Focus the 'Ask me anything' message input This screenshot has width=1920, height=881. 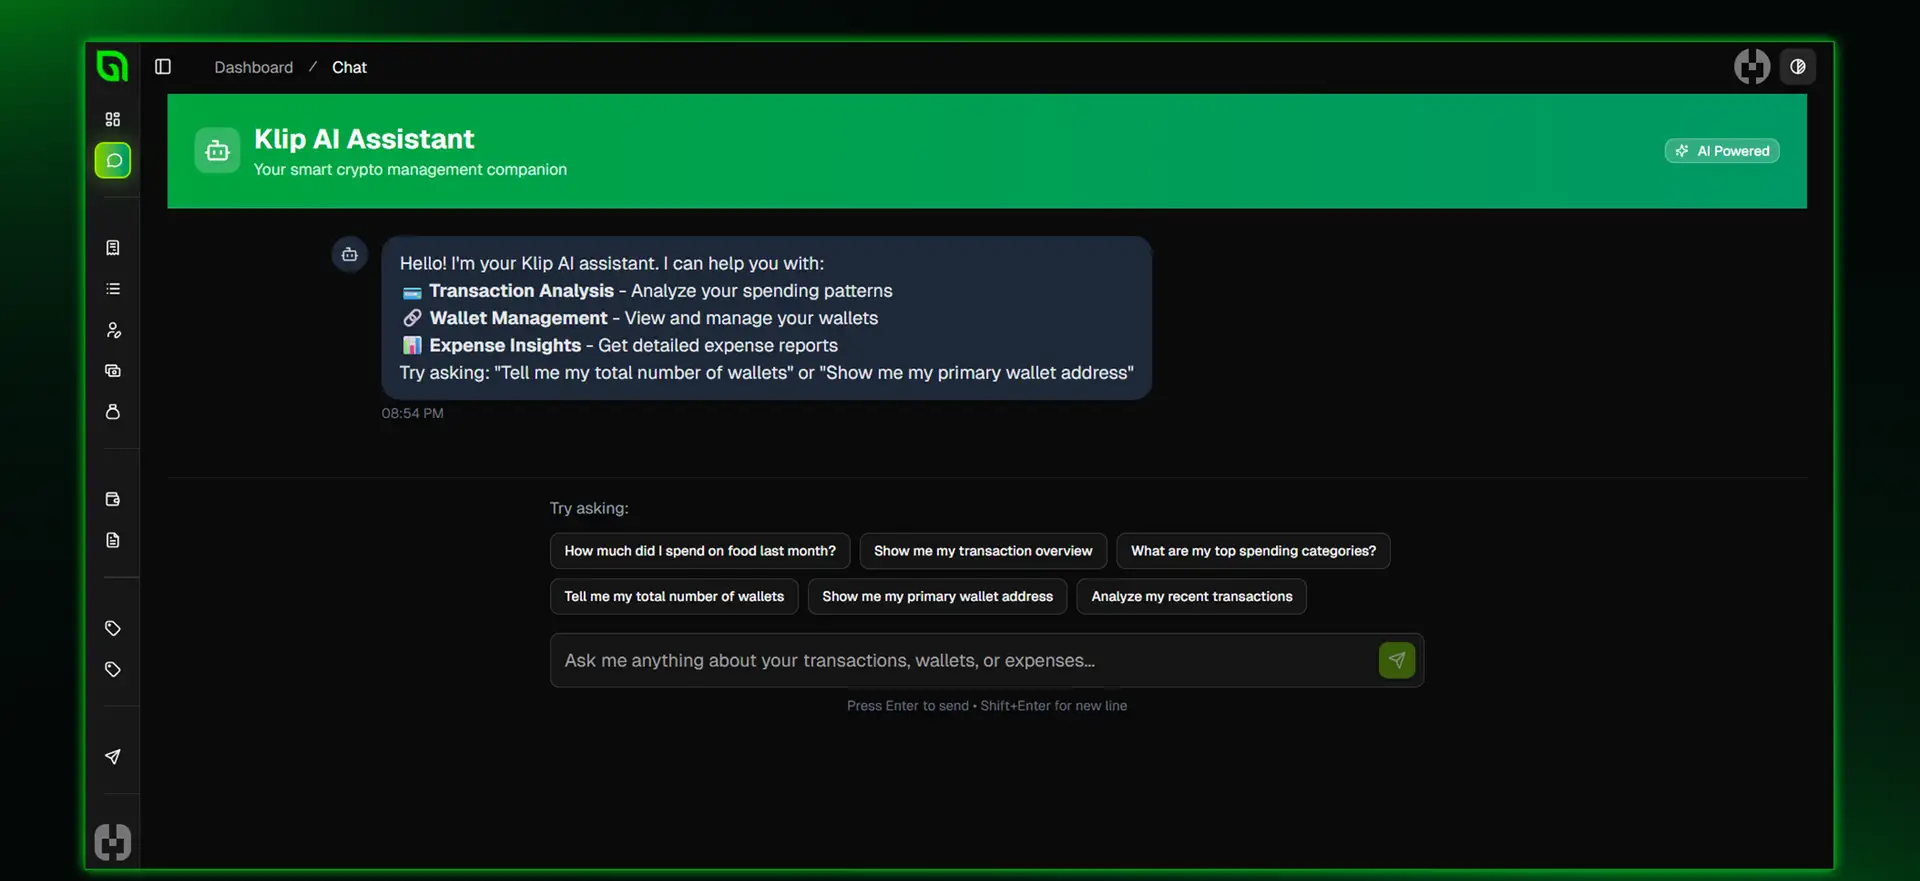pos(960,661)
